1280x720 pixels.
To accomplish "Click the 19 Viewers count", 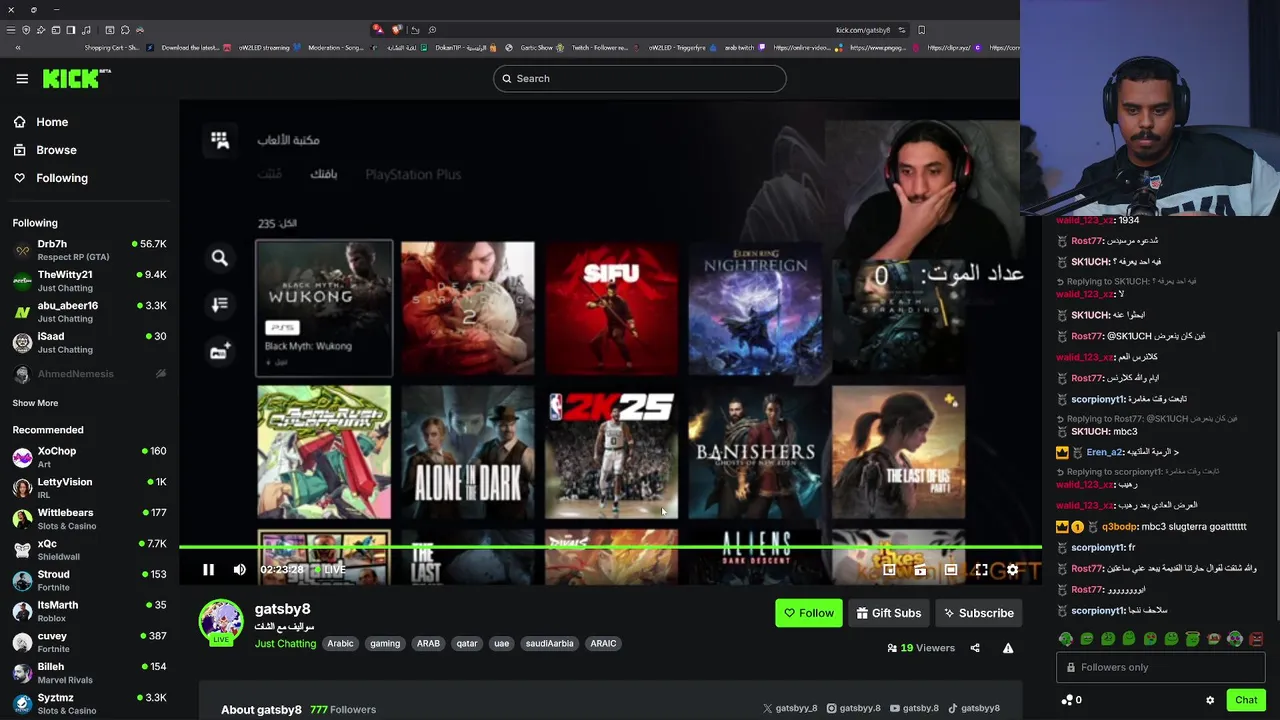I will pyautogui.click(x=921, y=648).
